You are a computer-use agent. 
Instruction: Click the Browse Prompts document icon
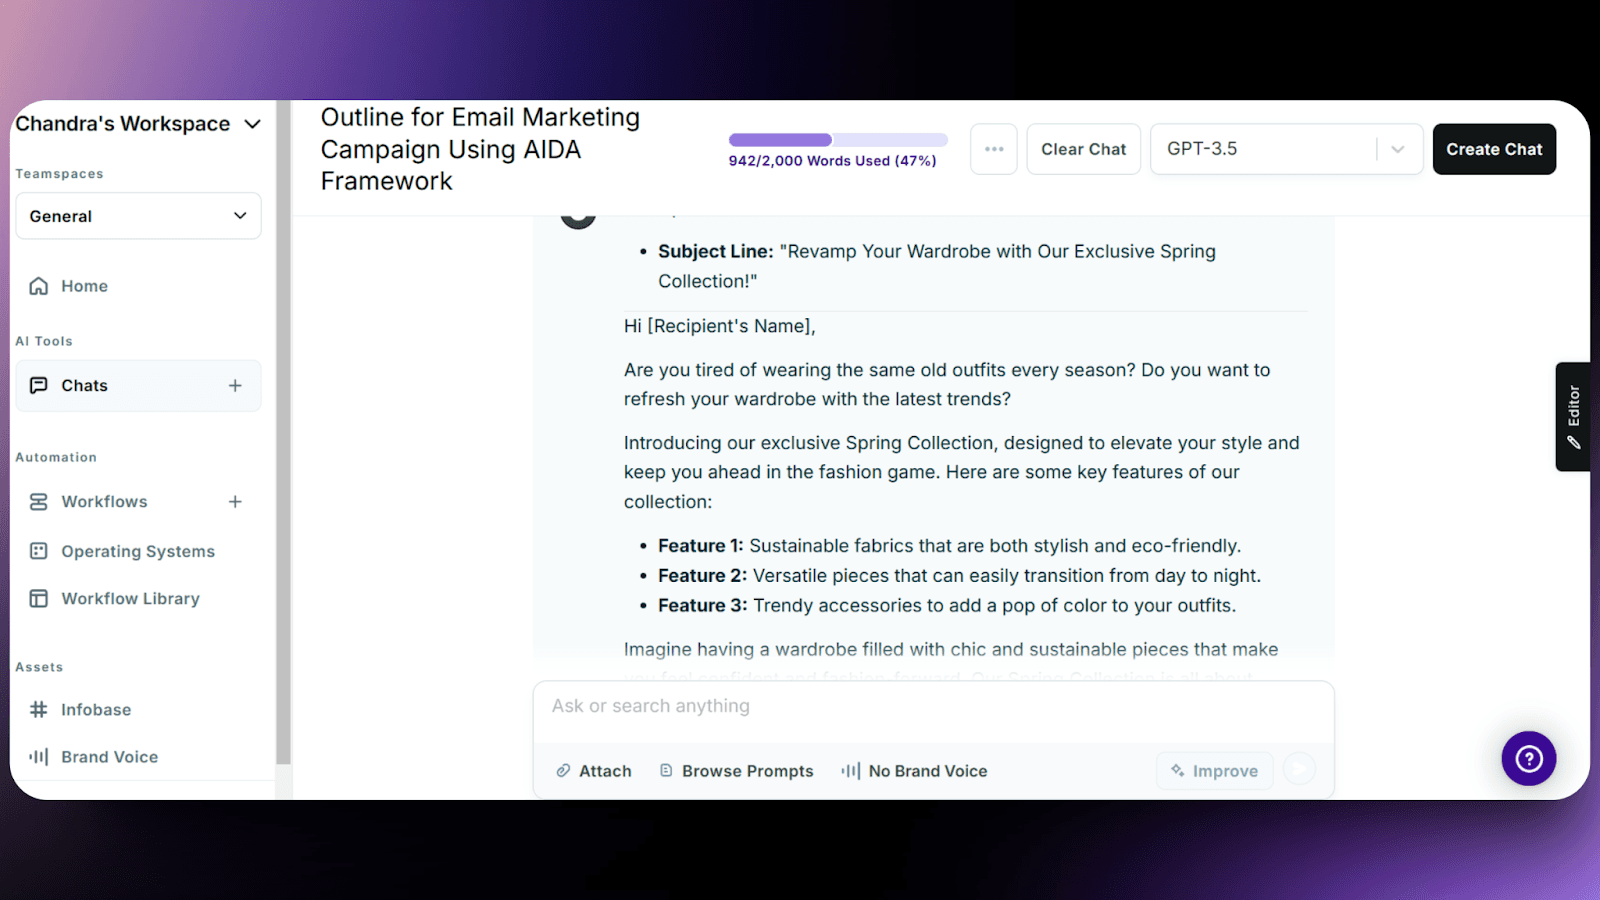(x=666, y=771)
